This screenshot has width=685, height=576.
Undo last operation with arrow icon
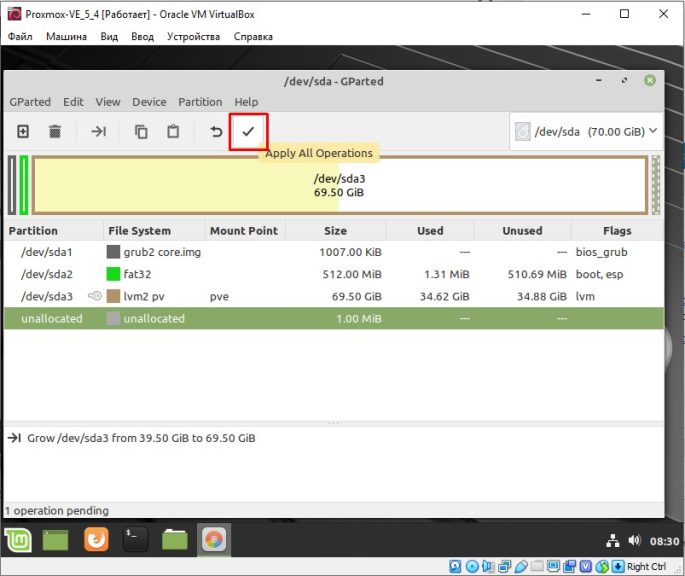(x=216, y=131)
